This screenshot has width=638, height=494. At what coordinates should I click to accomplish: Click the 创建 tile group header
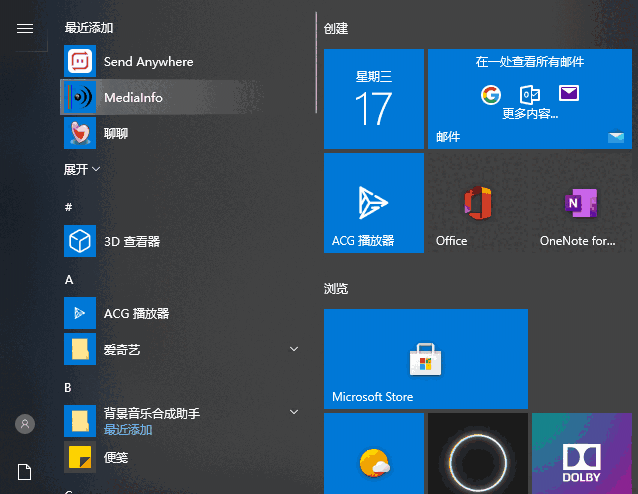click(x=336, y=28)
